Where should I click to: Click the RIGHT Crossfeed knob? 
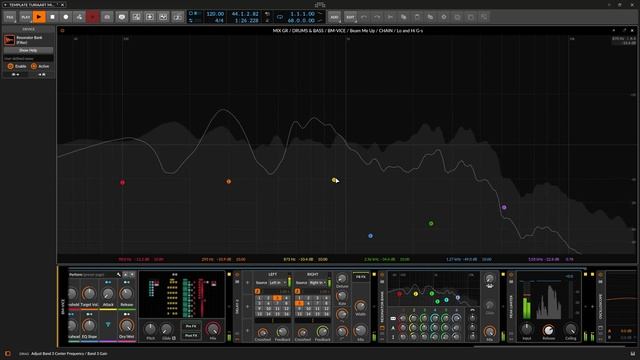302,332
